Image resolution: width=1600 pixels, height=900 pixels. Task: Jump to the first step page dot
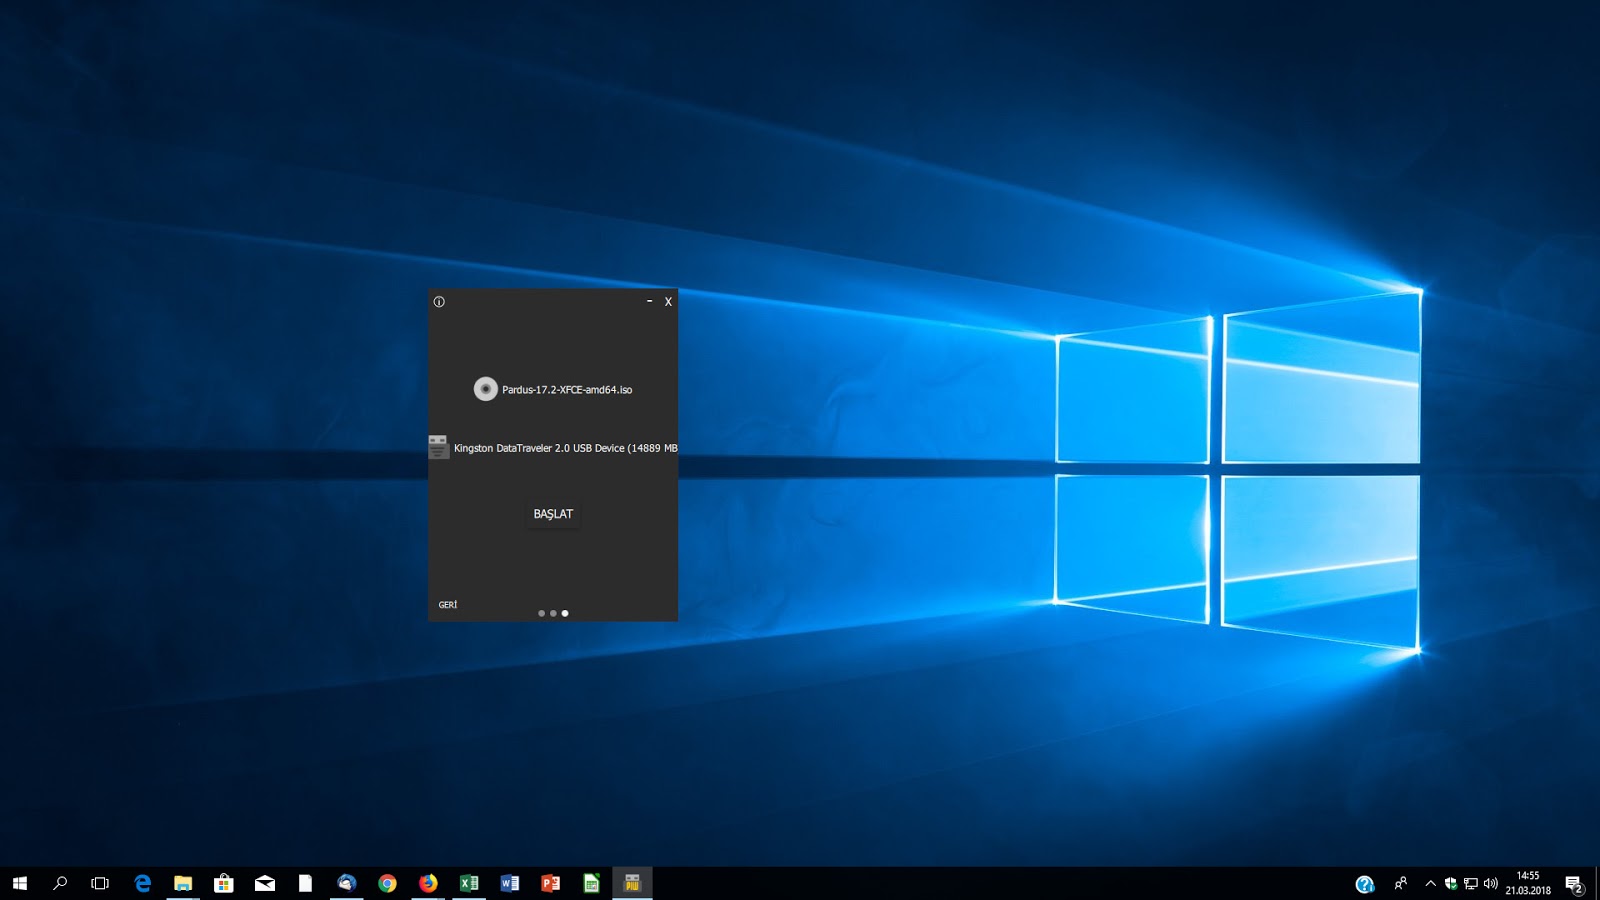click(542, 613)
